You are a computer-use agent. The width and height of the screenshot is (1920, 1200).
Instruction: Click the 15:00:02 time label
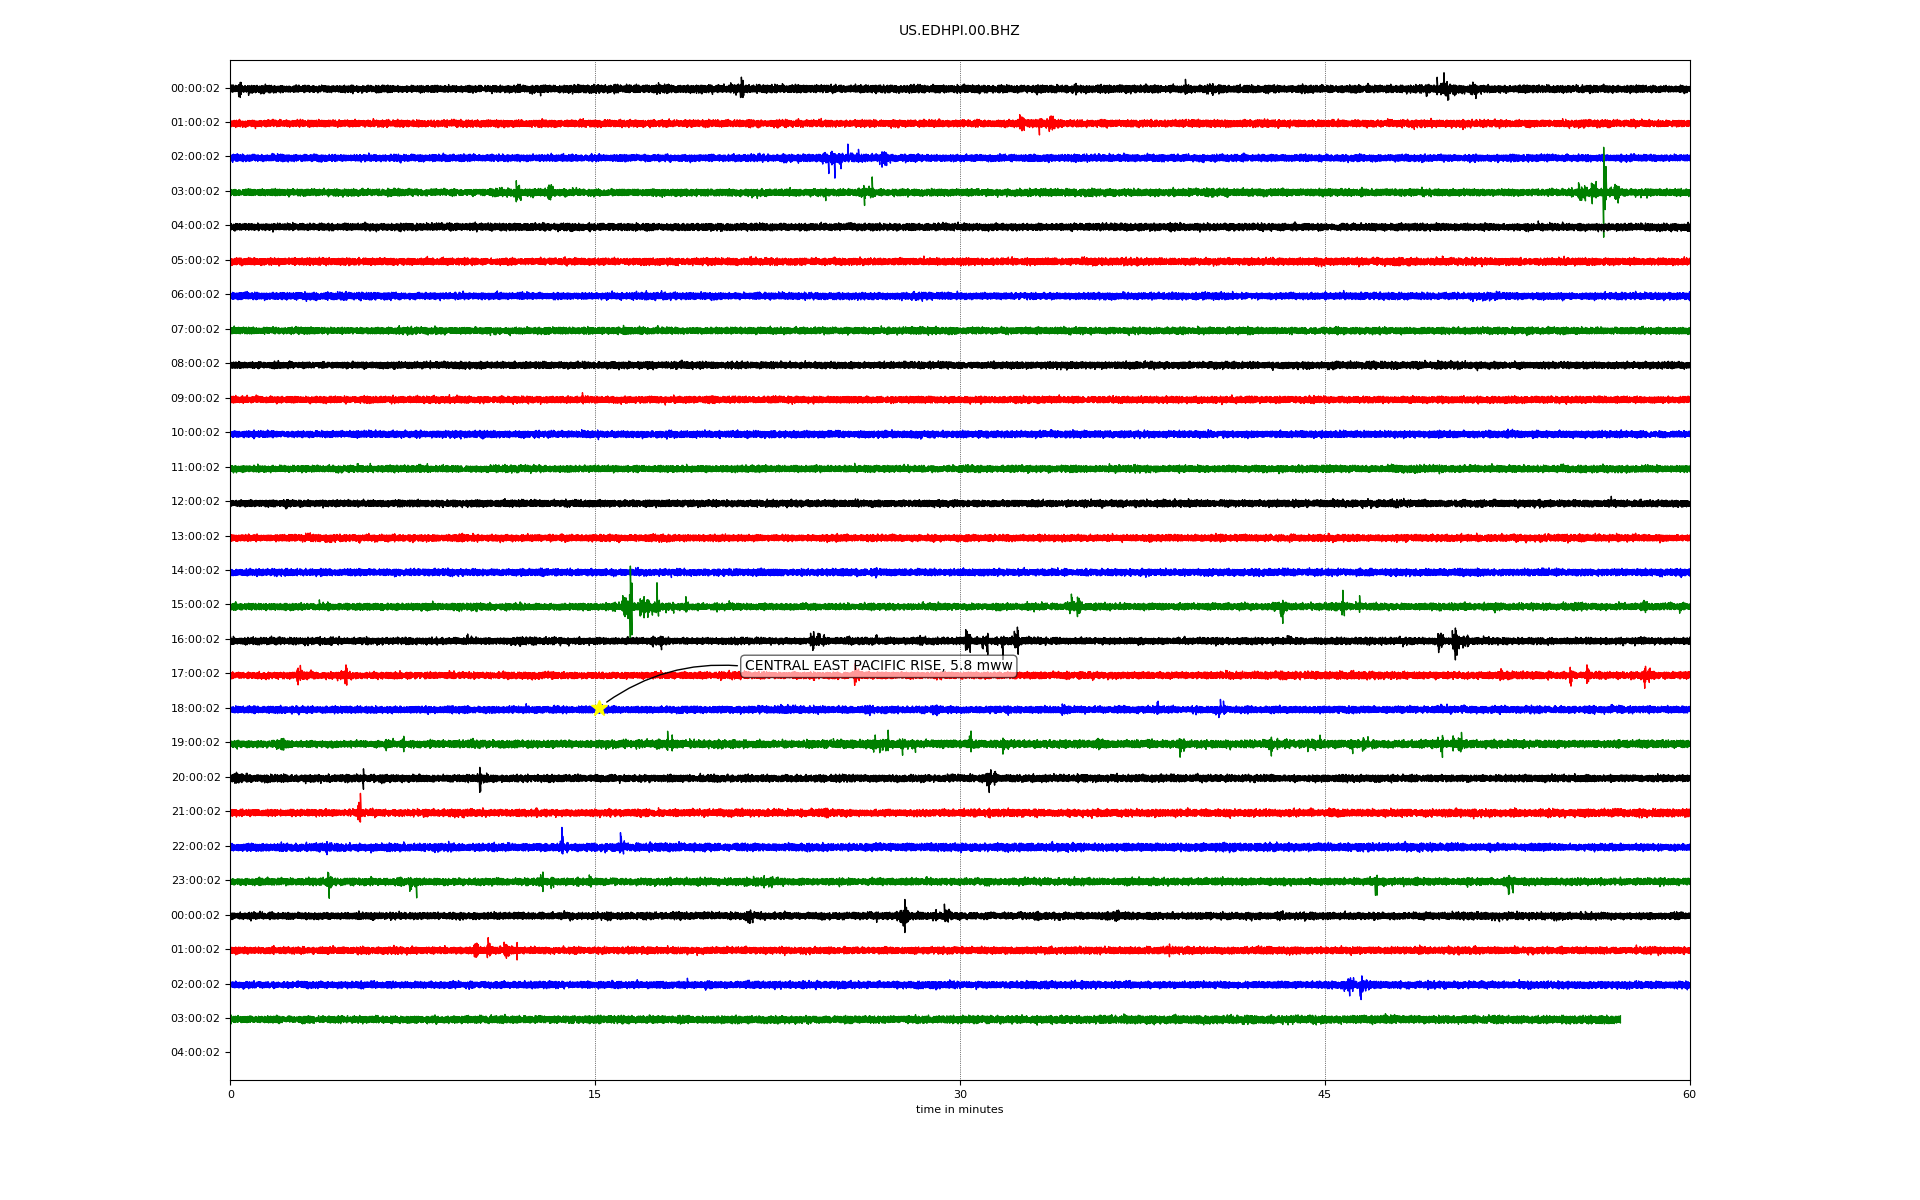tap(195, 605)
